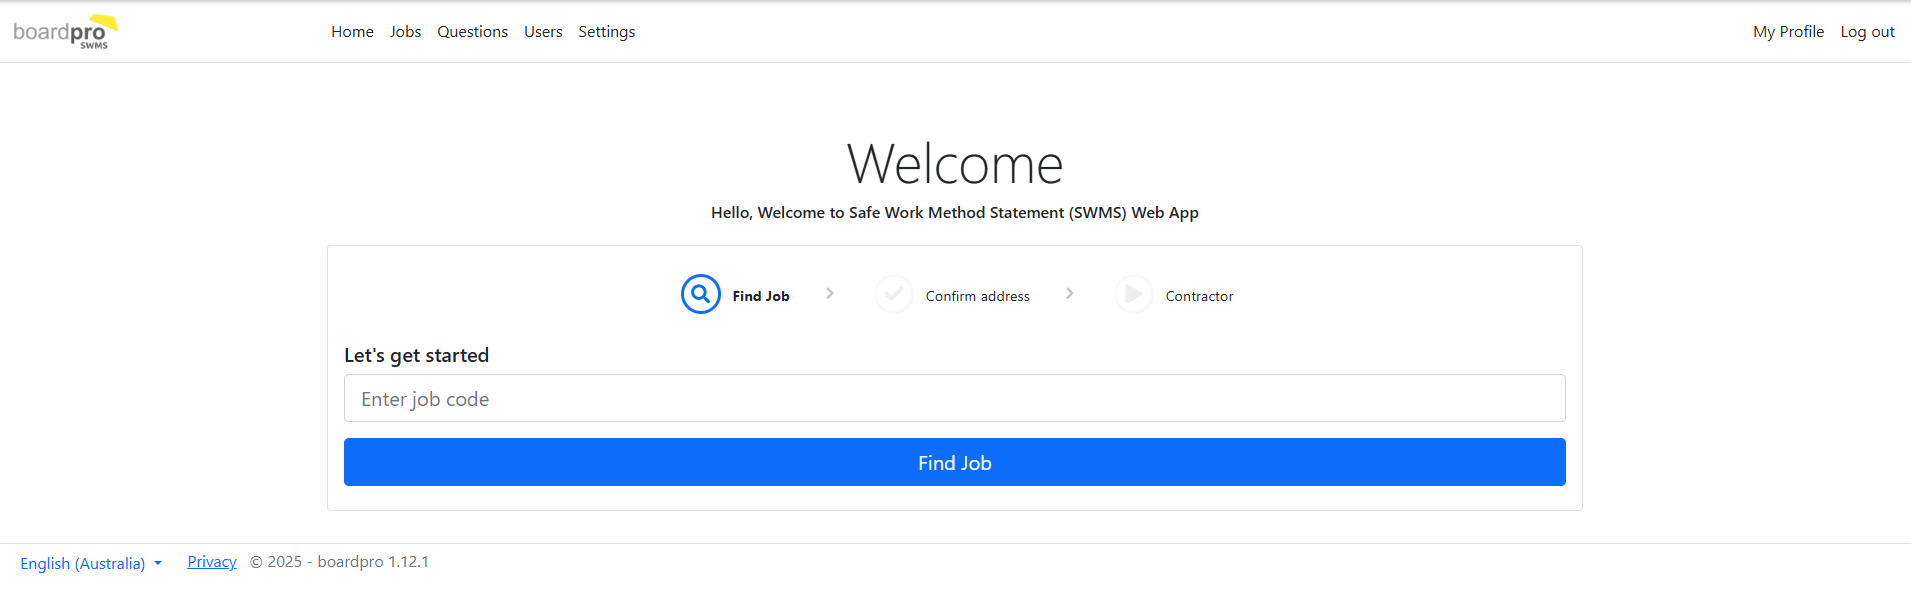This screenshot has width=1911, height=607.
Task: Click the chevron after Find Job step
Action: [x=830, y=294]
